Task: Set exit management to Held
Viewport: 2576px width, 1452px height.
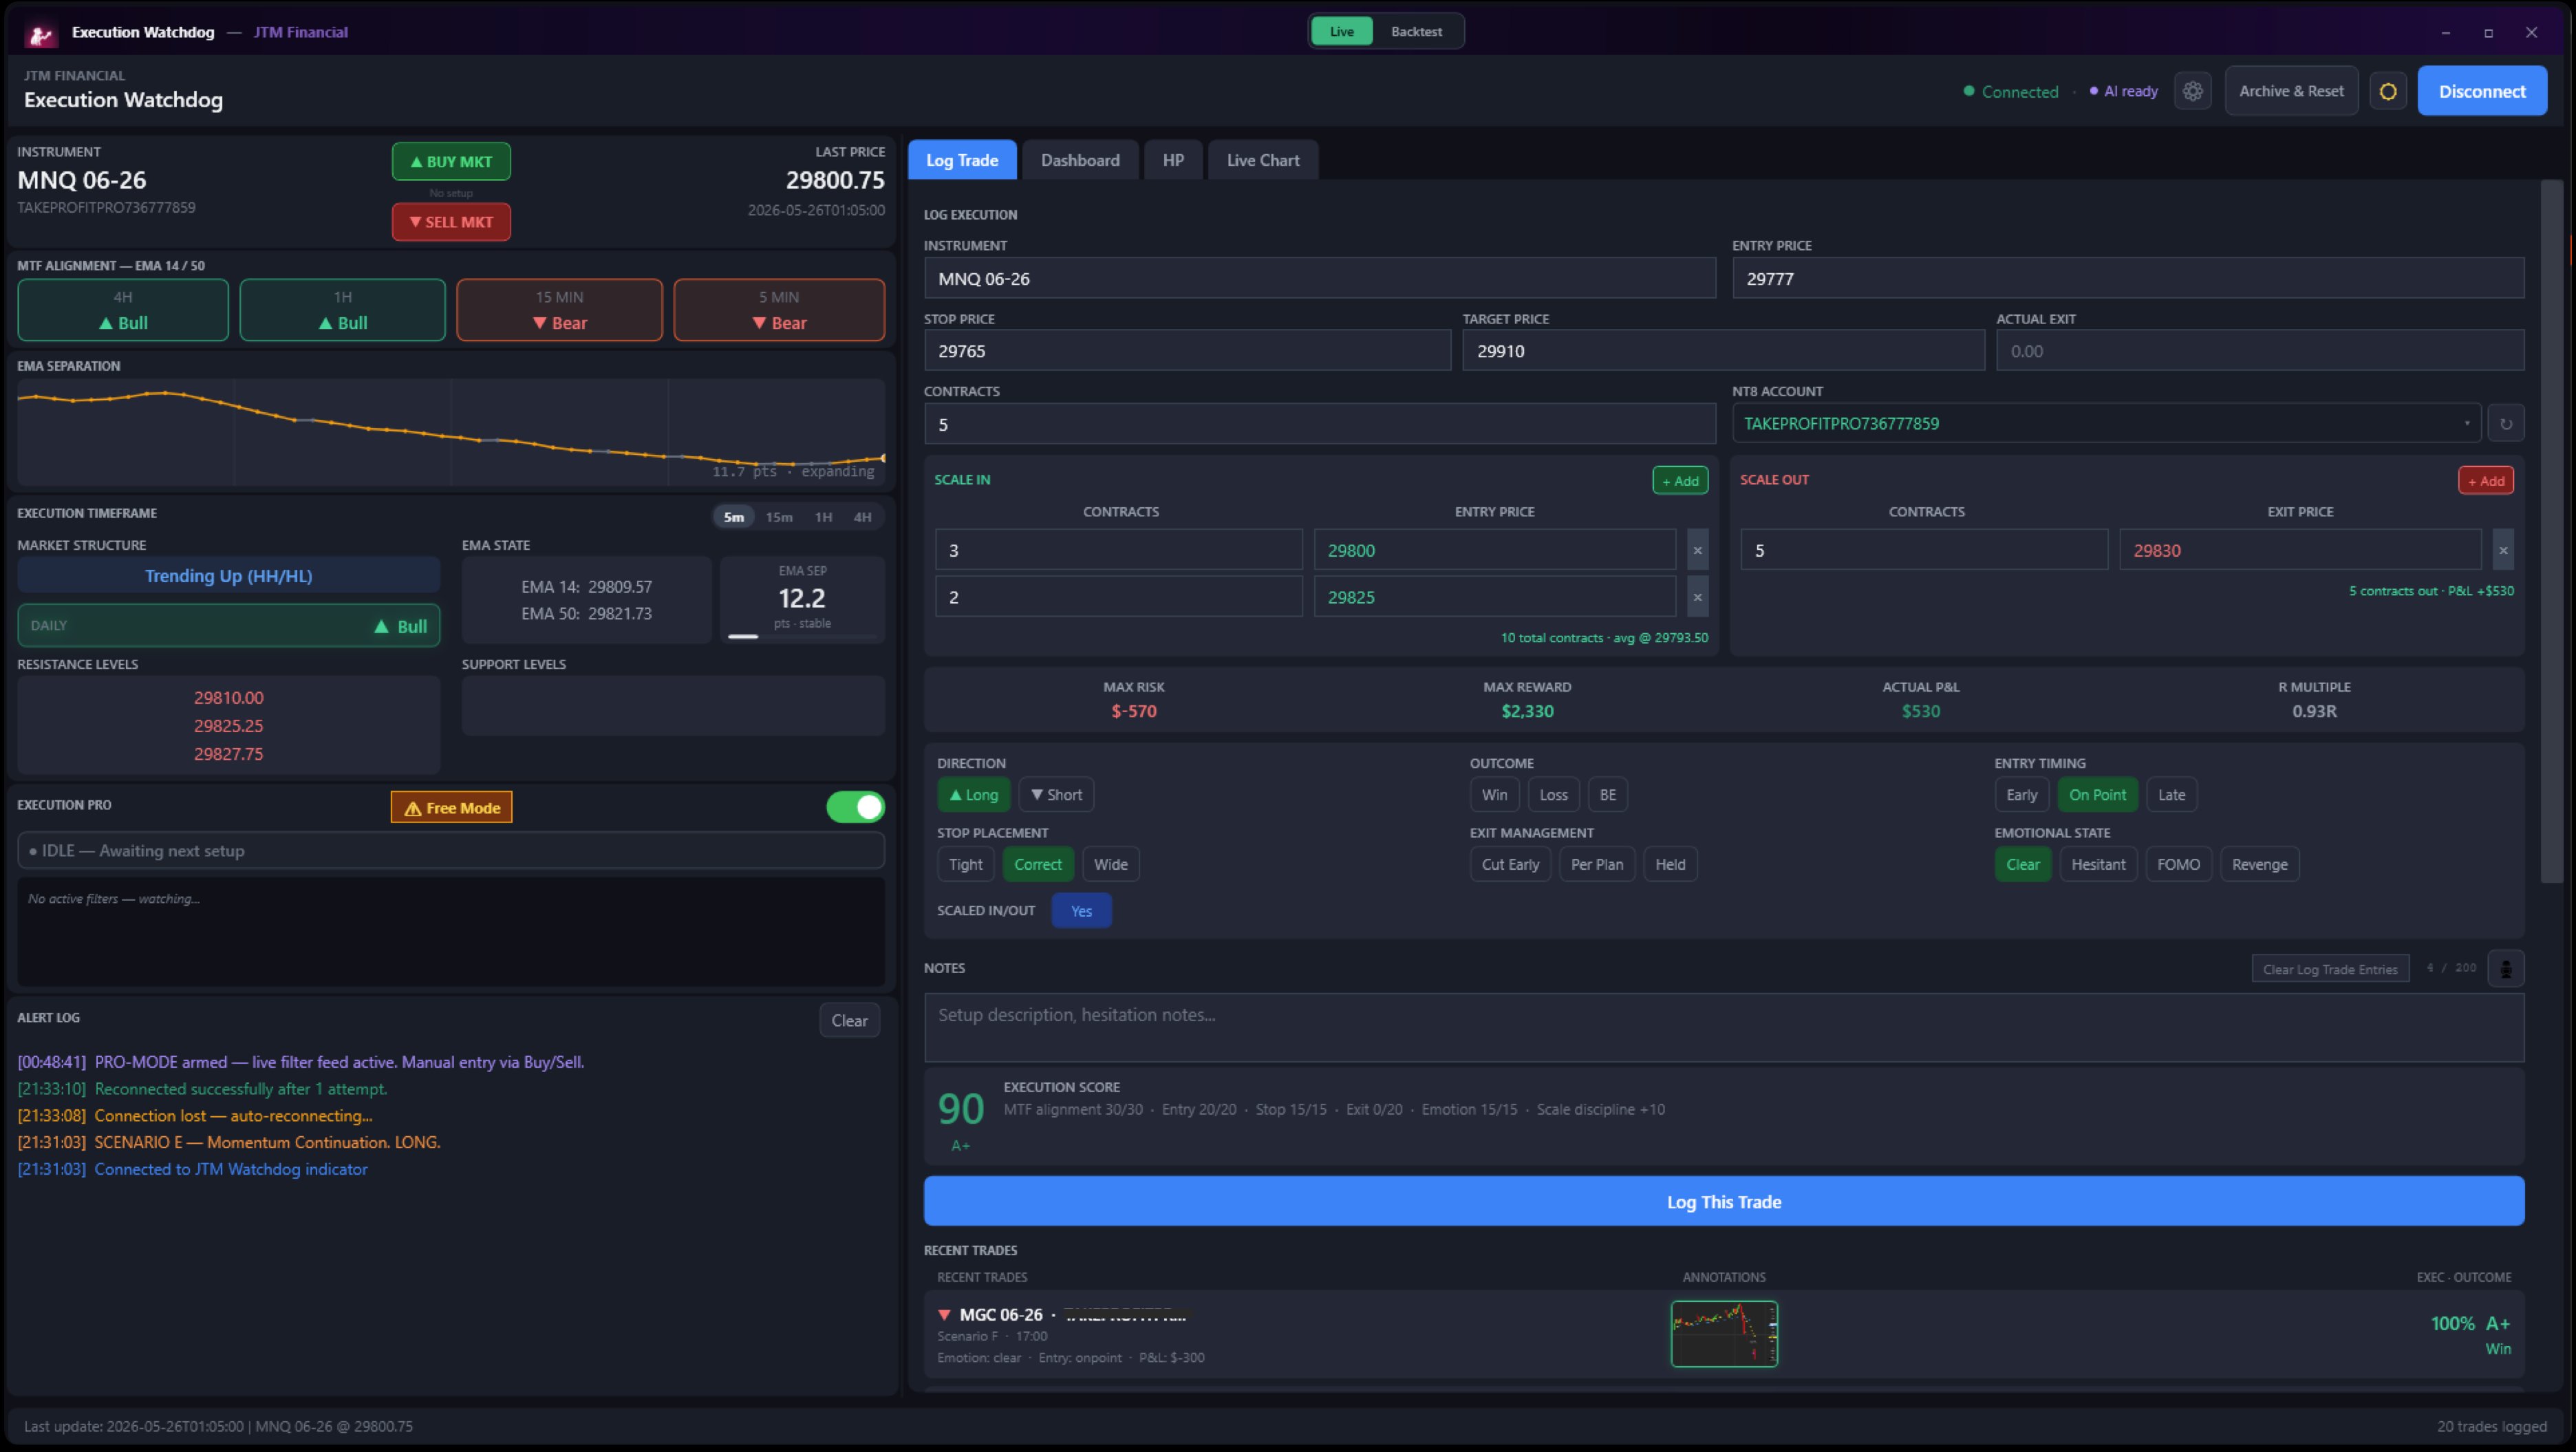Action: (1670, 865)
